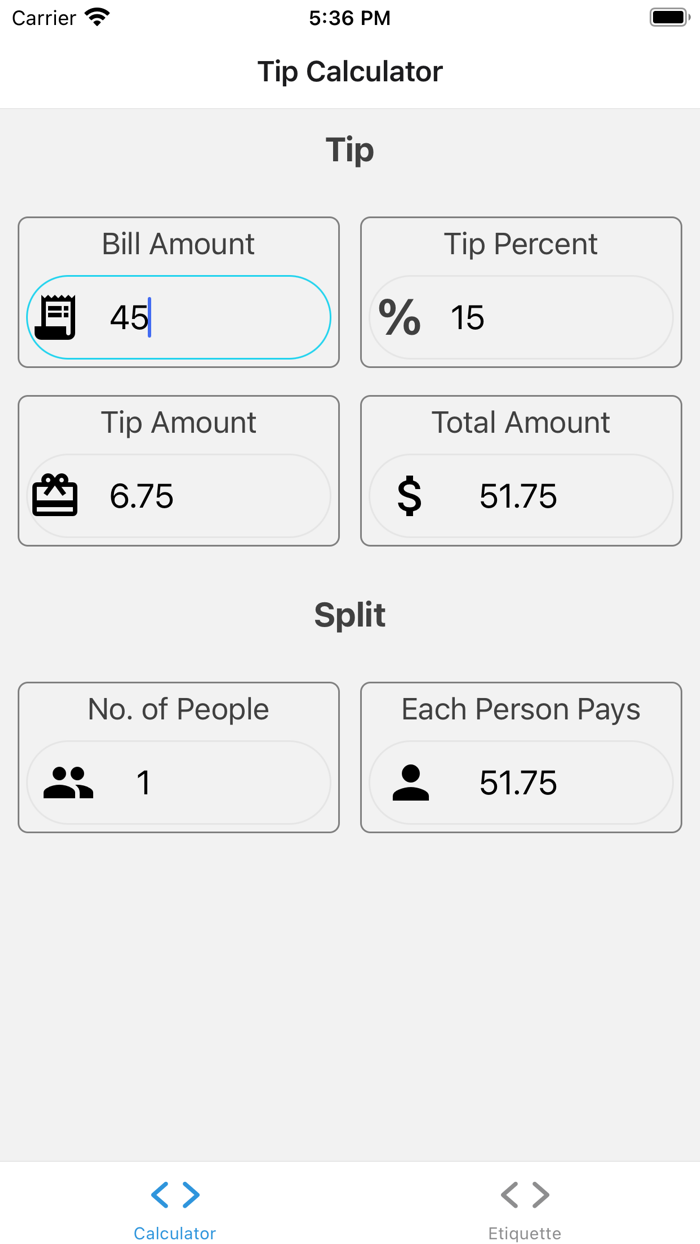This screenshot has height=1244, width=700.
Task: Click the No. of People input field
Action: click(x=178, y=783)
